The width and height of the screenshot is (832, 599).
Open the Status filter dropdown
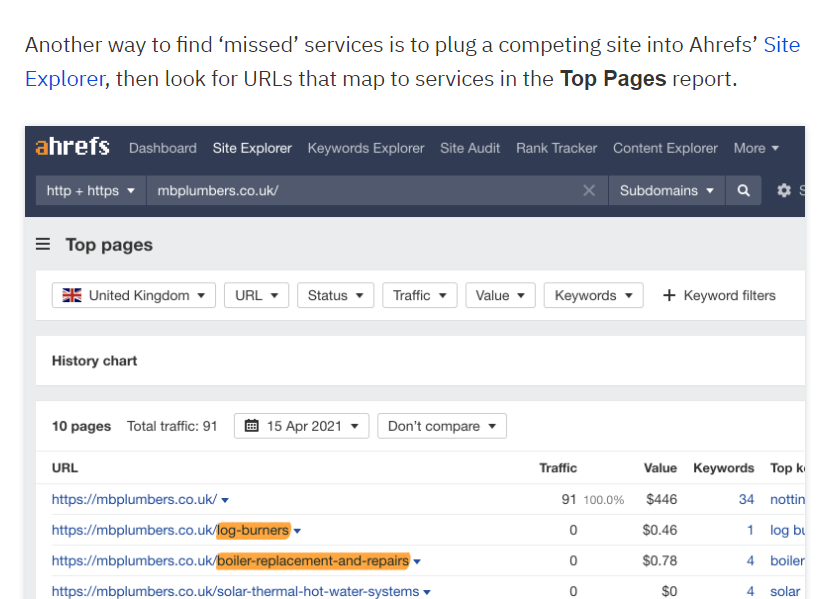(335, 295)
